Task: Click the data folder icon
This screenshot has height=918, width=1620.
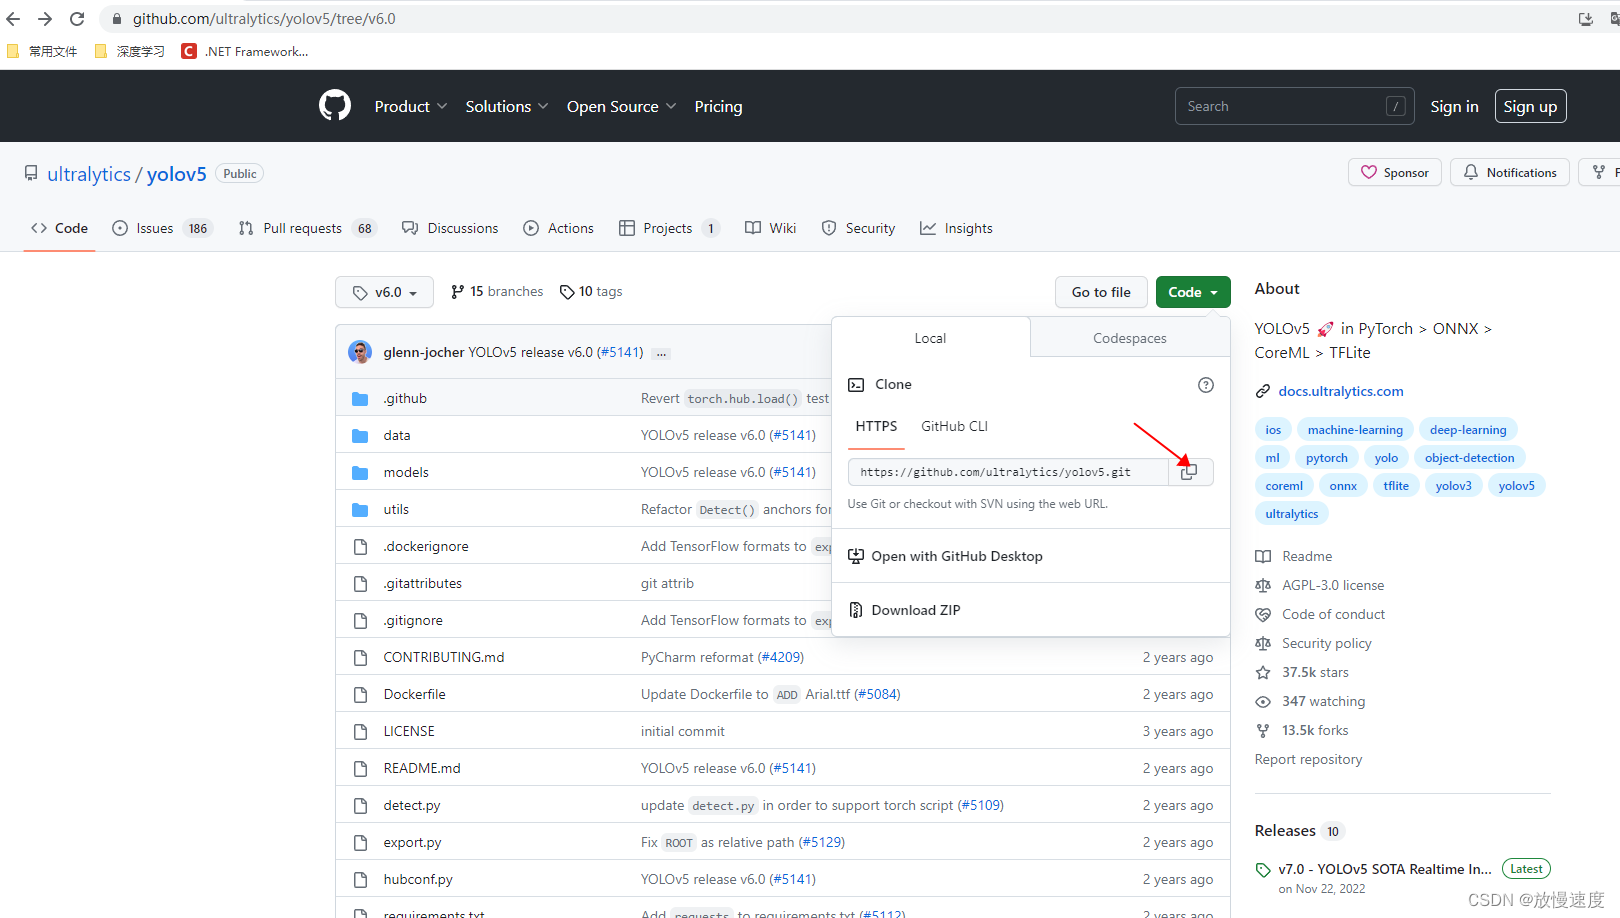Action: coord(360,436)
